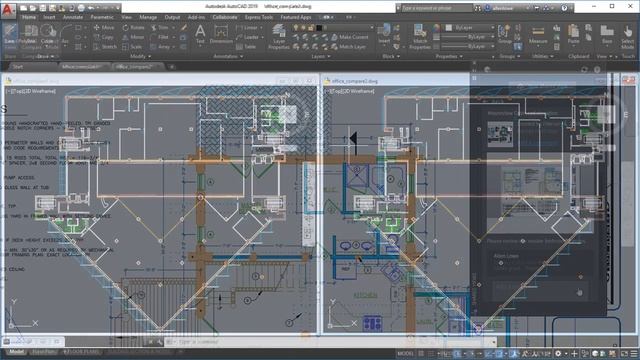Select the Array tool
Viewport: 640px width, 360px height.
[160, 47]
